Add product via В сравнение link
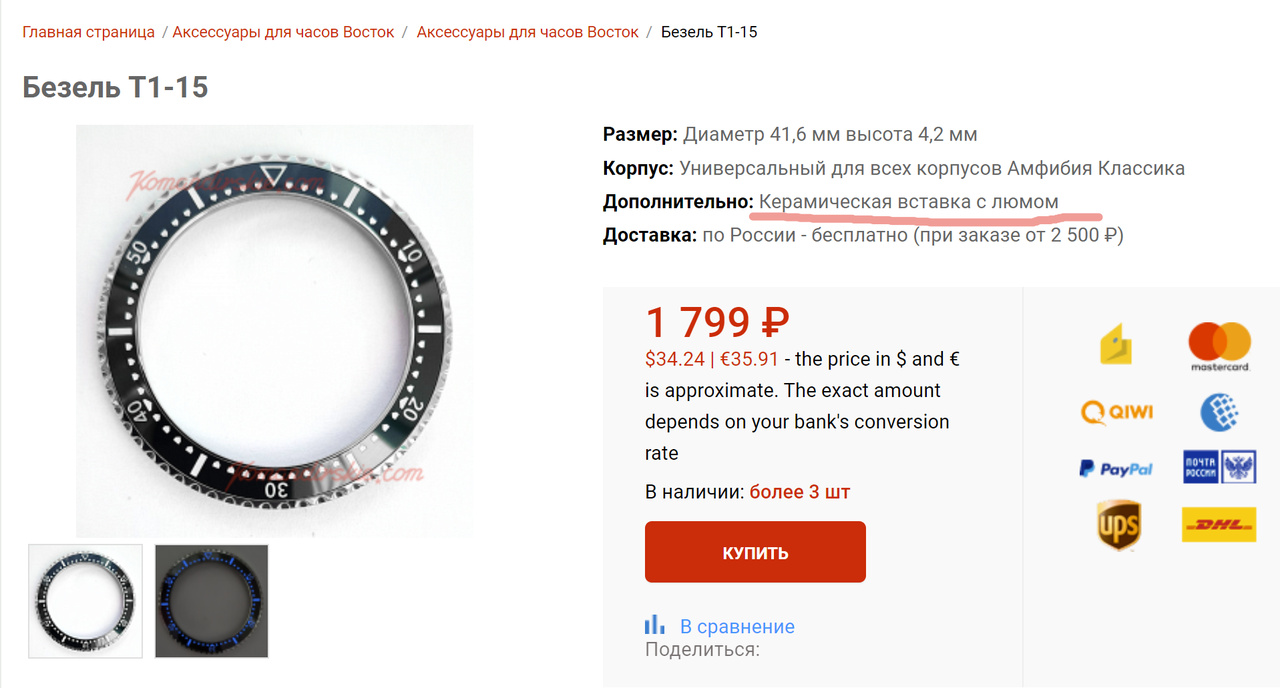This screenshot has height=688, width=1280. coord(737,627)
